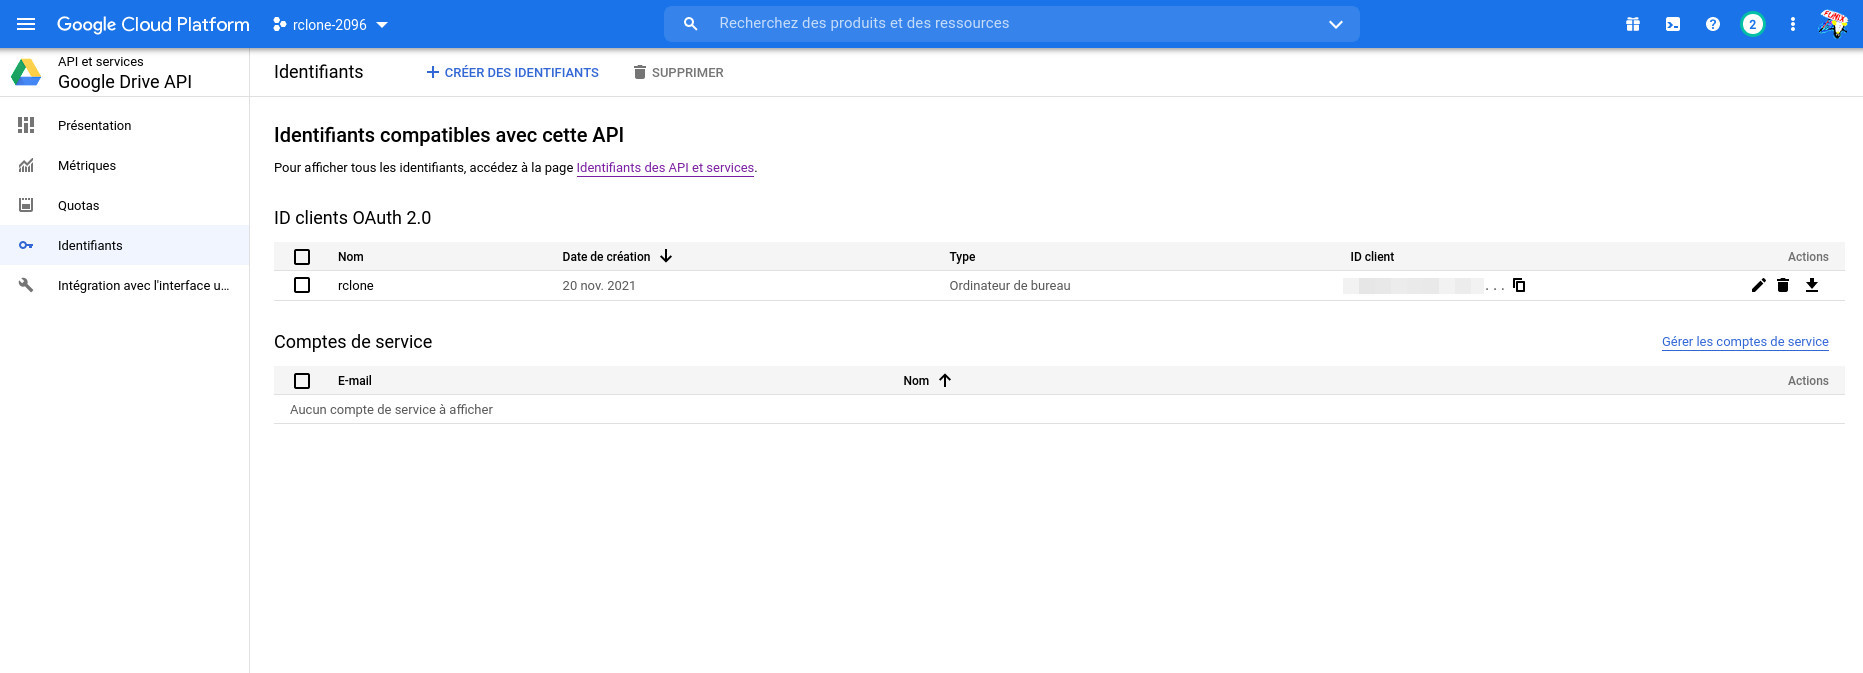The width and height of the screenshot is (1863, 673).
Task: Open the Quotas sidebar item
Action: point(125,205)
